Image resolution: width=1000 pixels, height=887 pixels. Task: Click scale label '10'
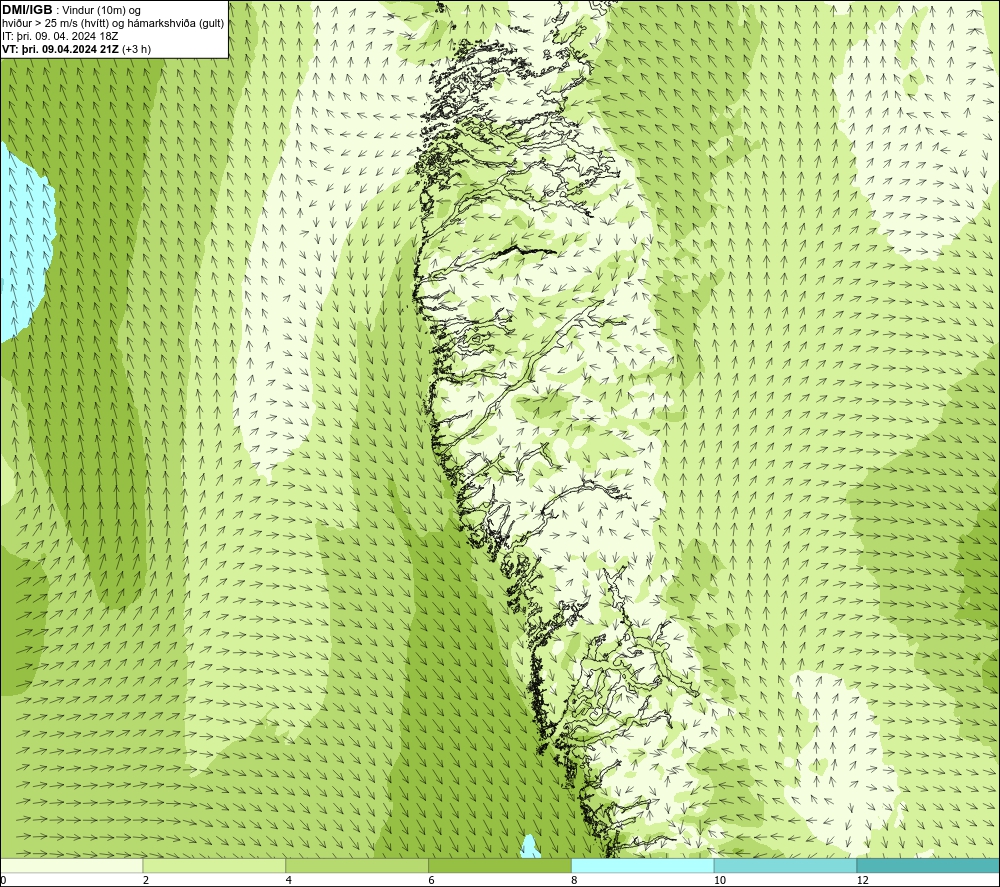point(719,880)
